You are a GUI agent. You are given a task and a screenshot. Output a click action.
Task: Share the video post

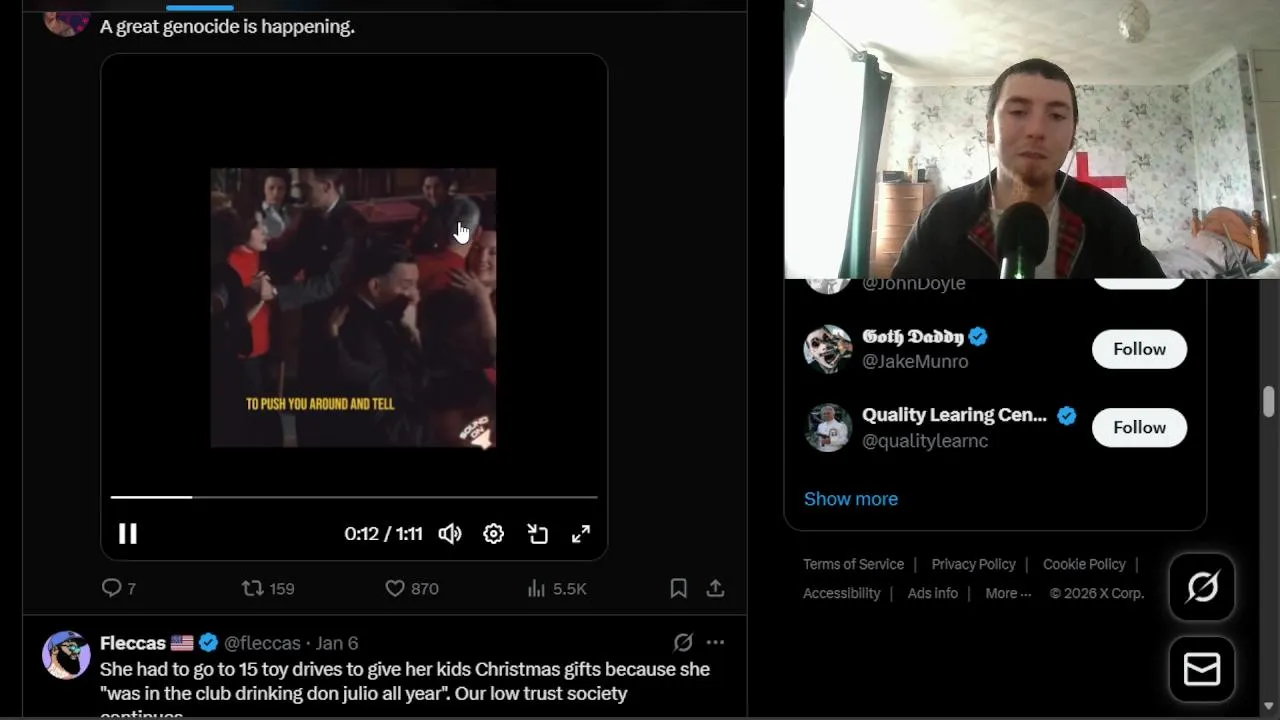(715, 588)
